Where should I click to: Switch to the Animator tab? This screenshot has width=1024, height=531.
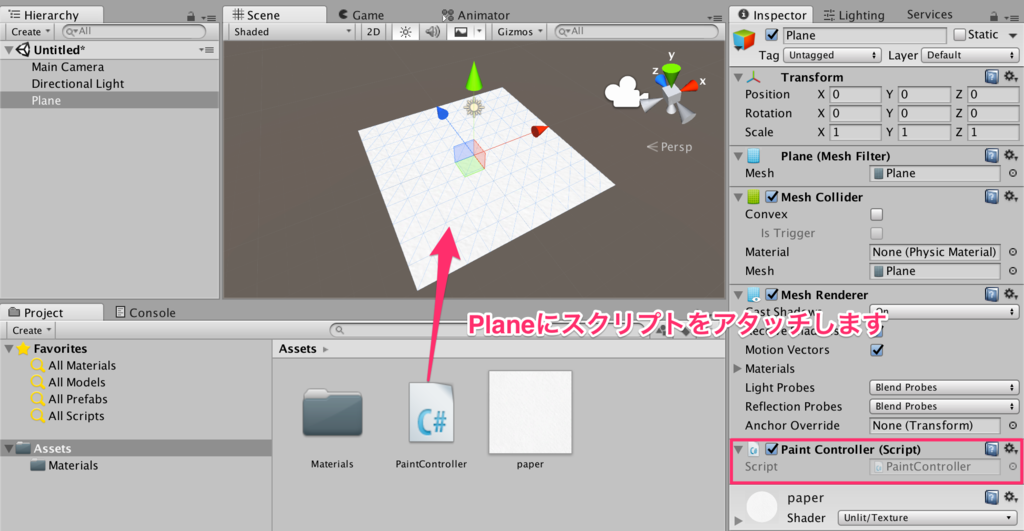click(475, 15)
